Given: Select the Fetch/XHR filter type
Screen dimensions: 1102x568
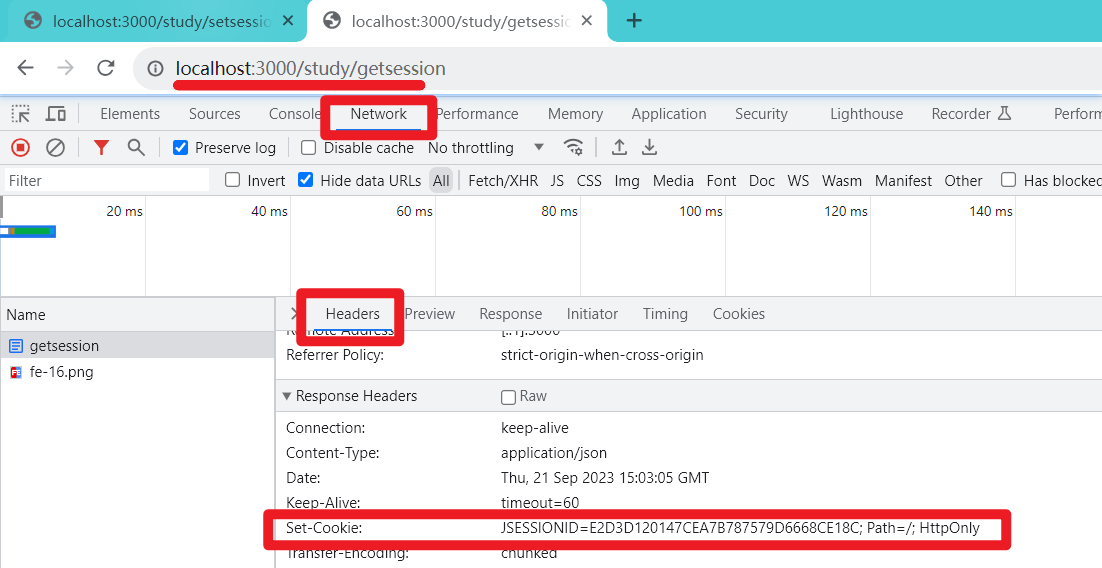Looking at the screenshot, I should coord(503,181).
